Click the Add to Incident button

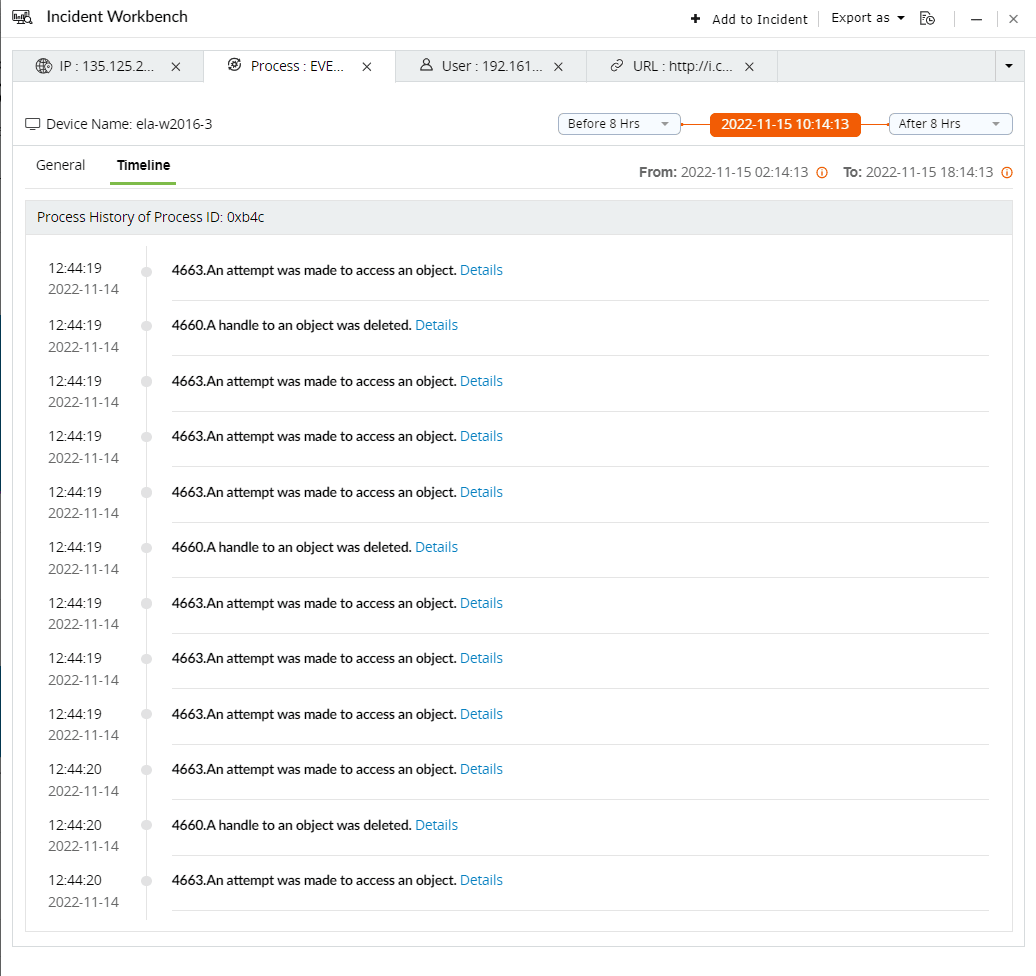pyautogui.click(x=758, y=18)
